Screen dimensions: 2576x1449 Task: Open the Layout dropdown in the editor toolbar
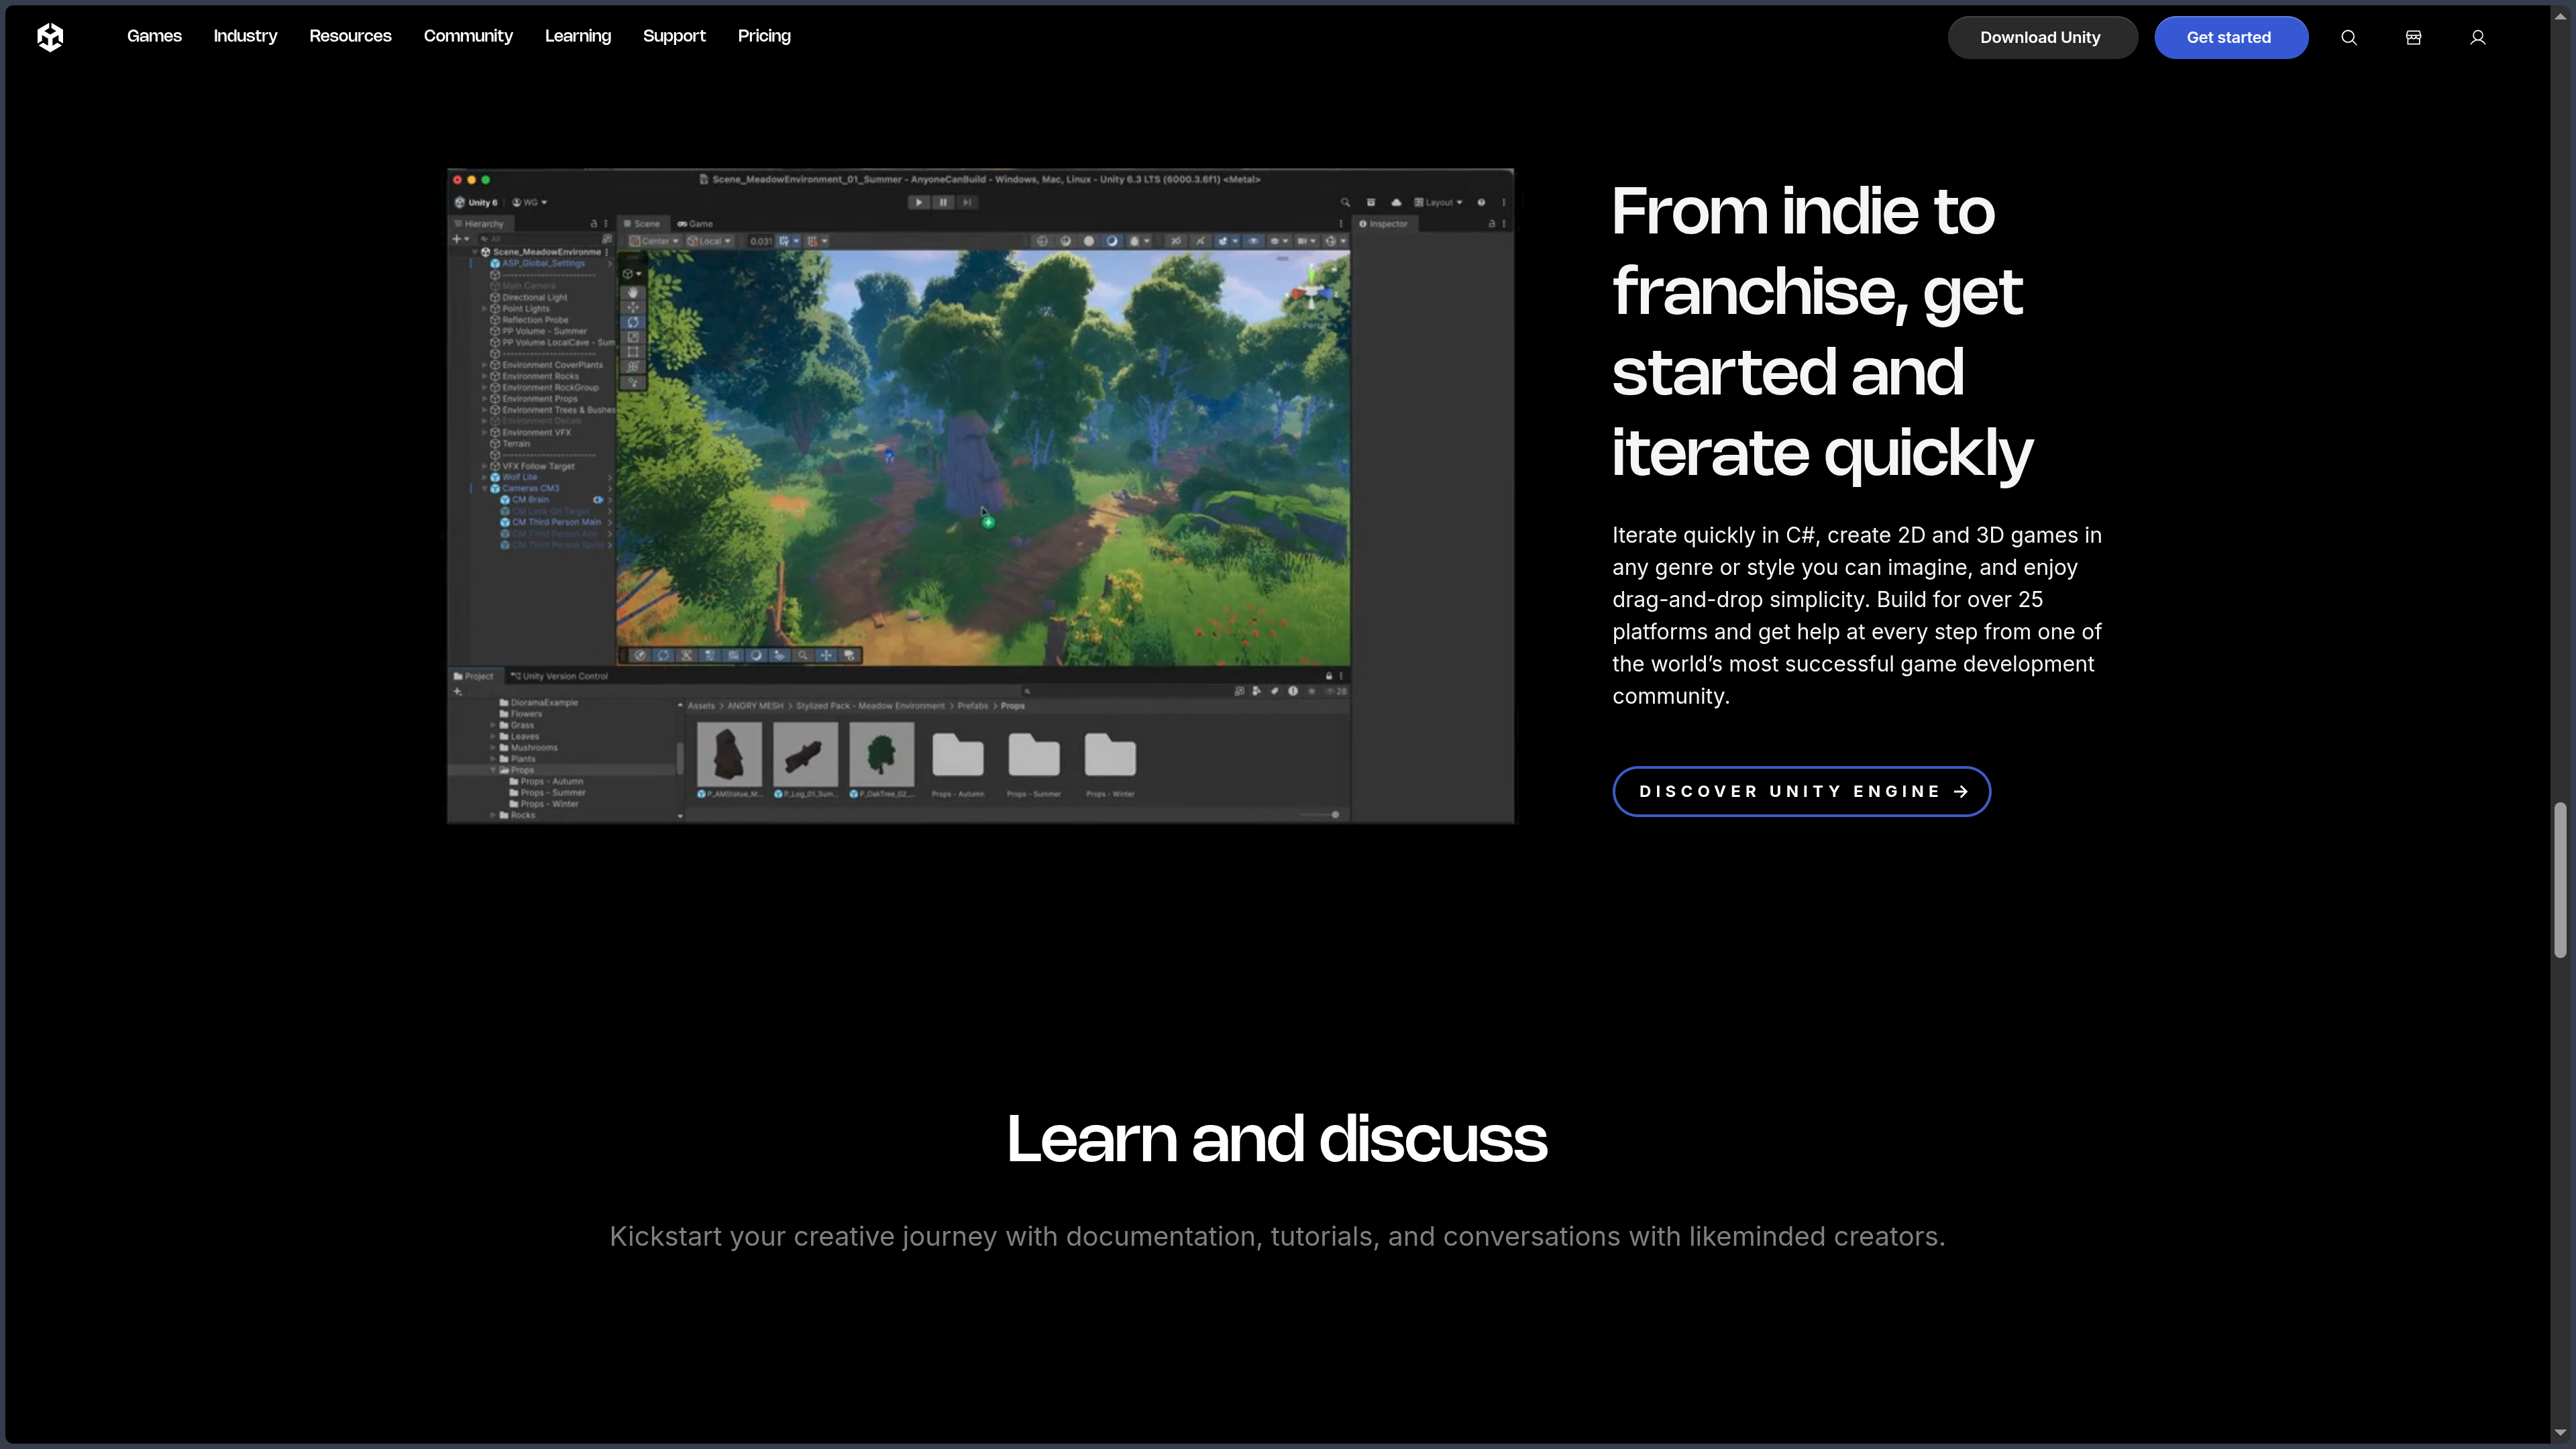[x=1438, y=202]
